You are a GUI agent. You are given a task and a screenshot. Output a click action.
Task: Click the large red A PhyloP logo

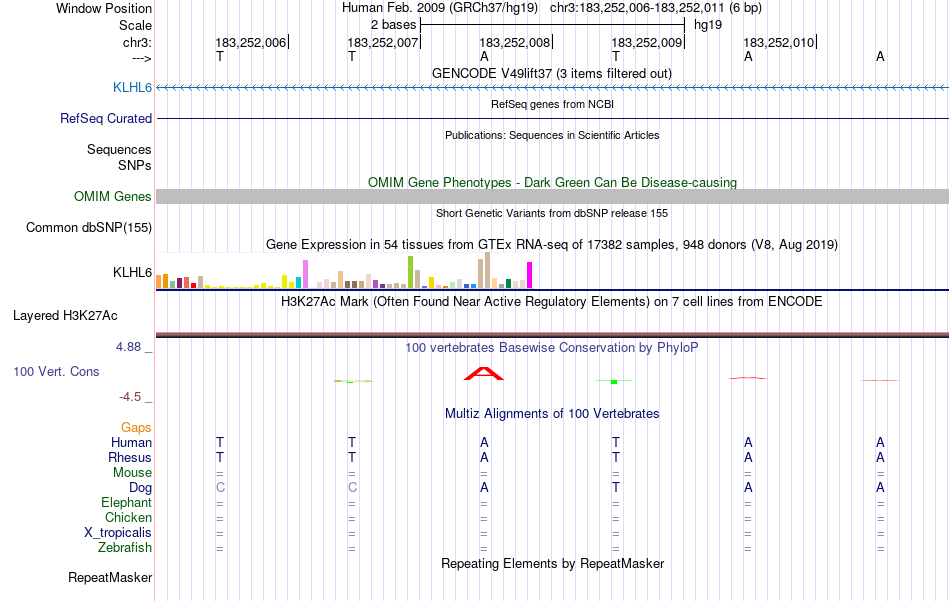[483, 373]
